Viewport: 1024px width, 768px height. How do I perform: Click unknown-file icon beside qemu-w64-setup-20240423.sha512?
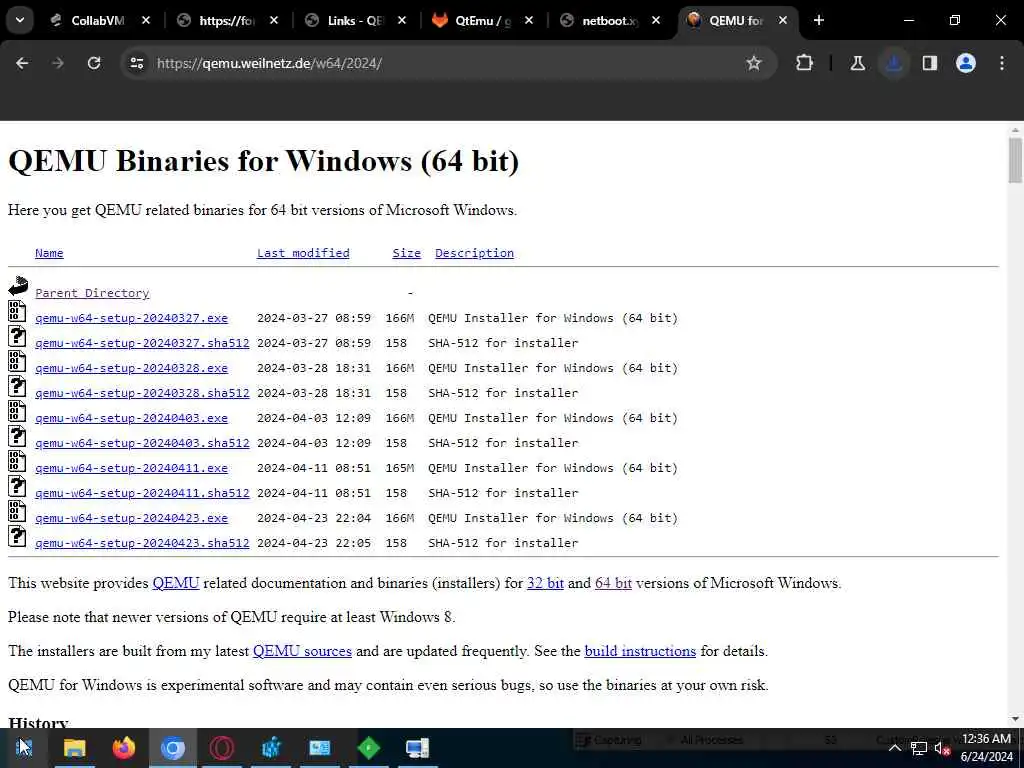click(x=18, y=536)
